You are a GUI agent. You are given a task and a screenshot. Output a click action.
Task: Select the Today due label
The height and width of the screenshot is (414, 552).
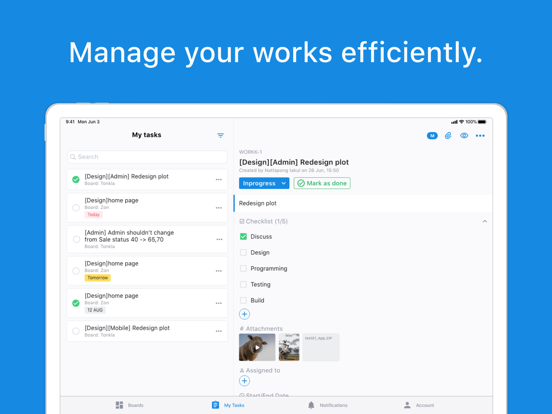click(94, 215)
